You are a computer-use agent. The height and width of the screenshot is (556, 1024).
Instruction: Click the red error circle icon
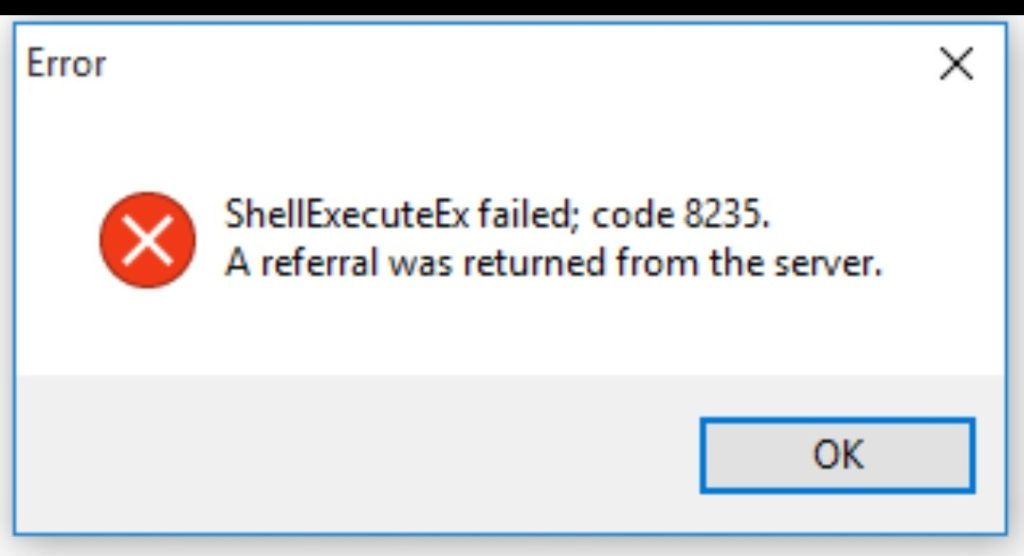point(148,240)
